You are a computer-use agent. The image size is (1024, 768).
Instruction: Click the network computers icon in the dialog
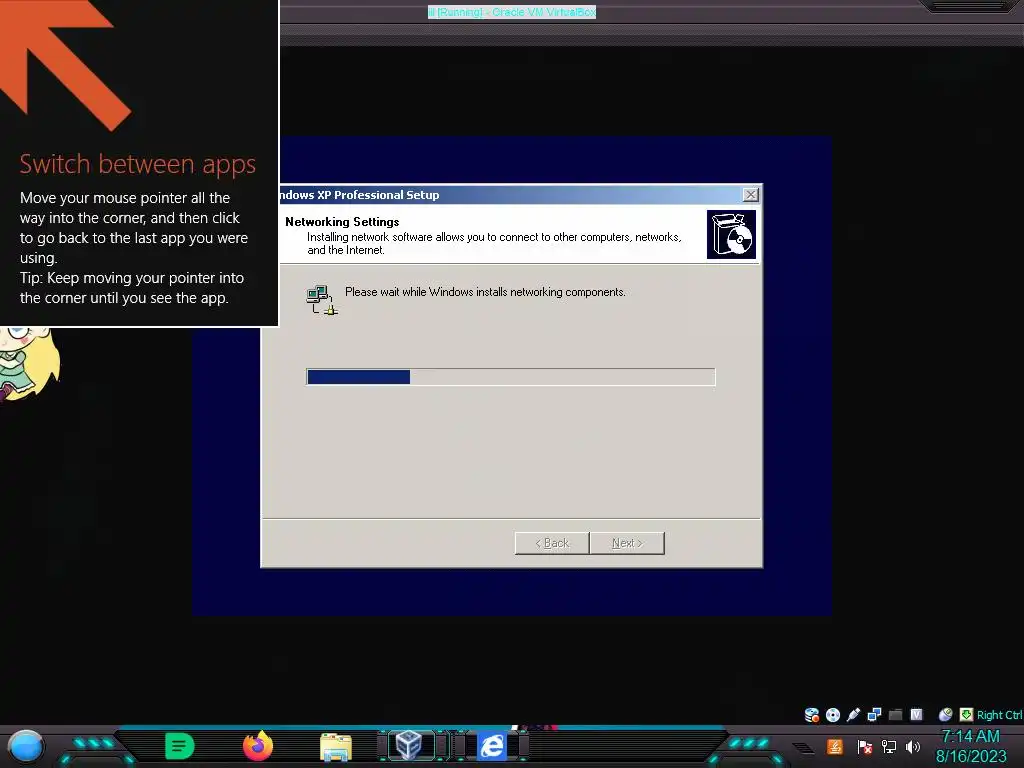pyautogui.click(x=321, y=300)
